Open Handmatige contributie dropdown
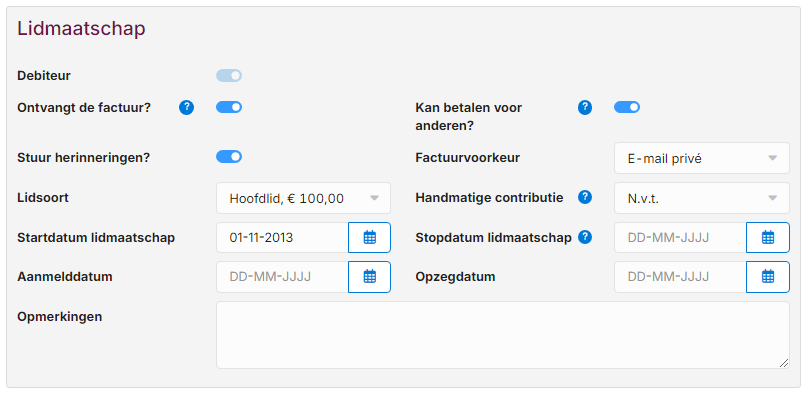Image resolution: width=808 pixels, height=398 pixels. pyautogui.click(x=702, y=198)
